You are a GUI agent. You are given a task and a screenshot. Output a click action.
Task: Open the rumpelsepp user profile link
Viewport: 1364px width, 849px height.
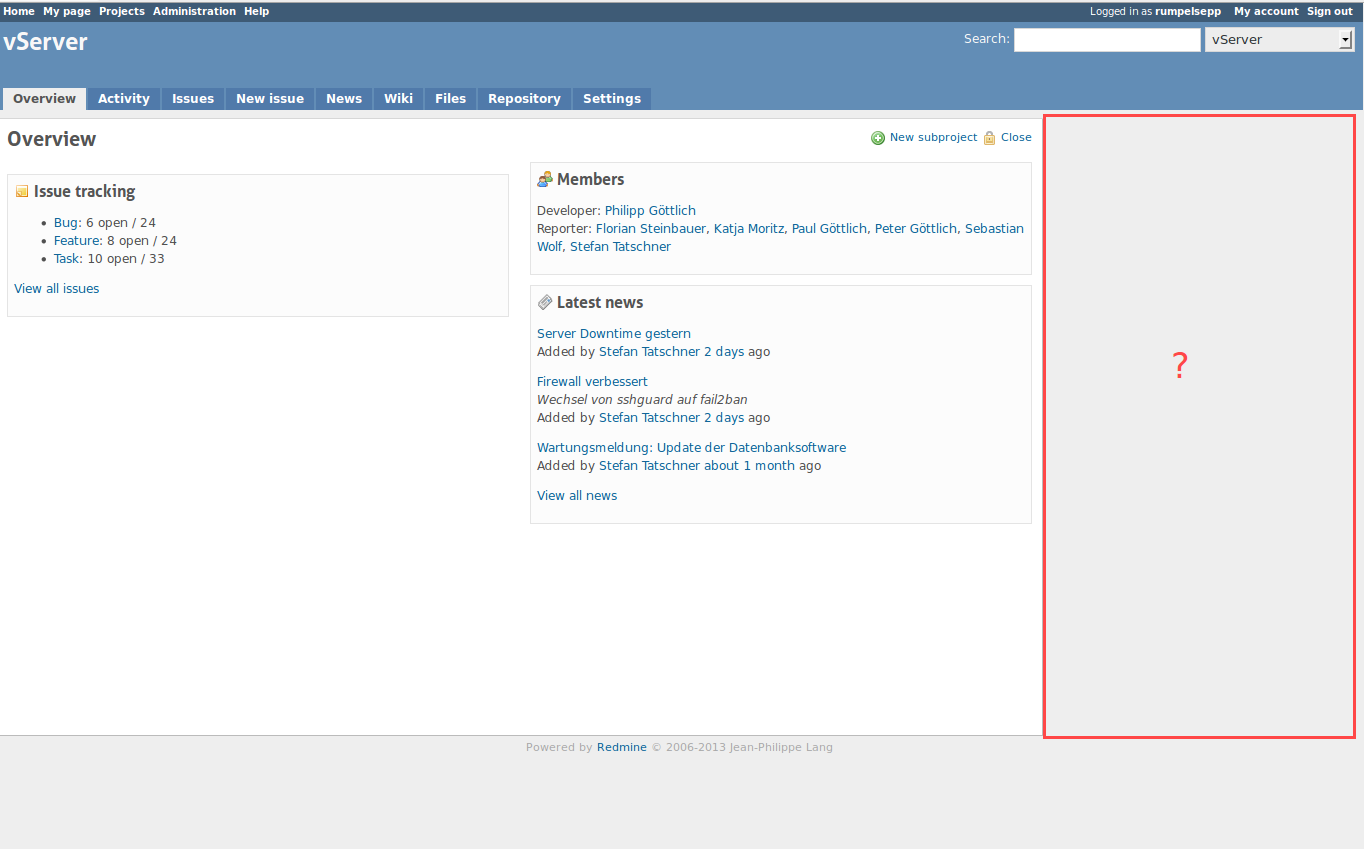click(x=1188, y=12)
